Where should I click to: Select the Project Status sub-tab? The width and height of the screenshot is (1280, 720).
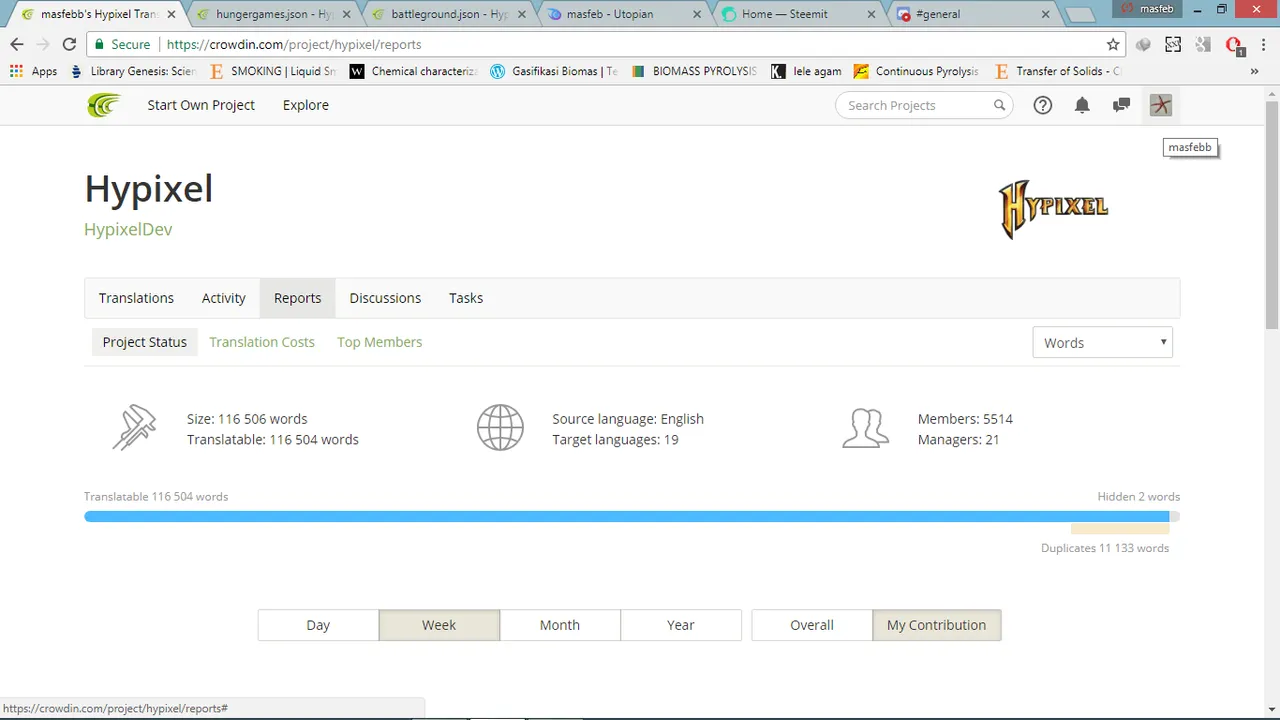pyautogui.click(x=145, y=342)
